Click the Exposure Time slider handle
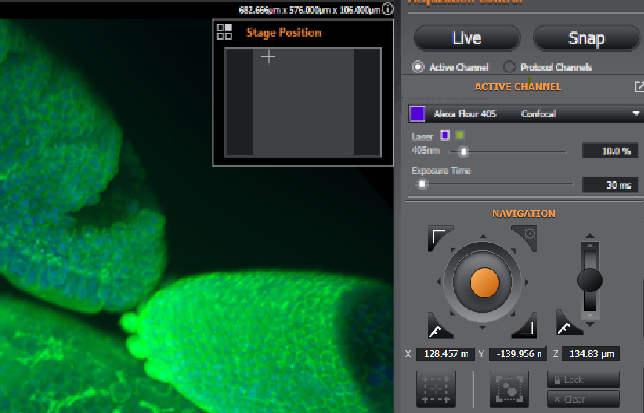The width and height of the screenshot is (644, 413). pos(423,184)
